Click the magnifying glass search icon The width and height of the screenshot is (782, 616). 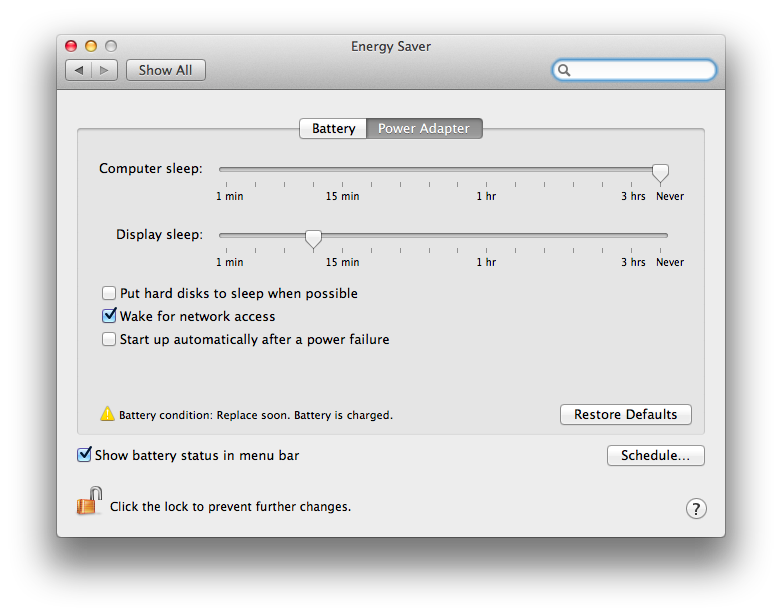tap(564, 70)
